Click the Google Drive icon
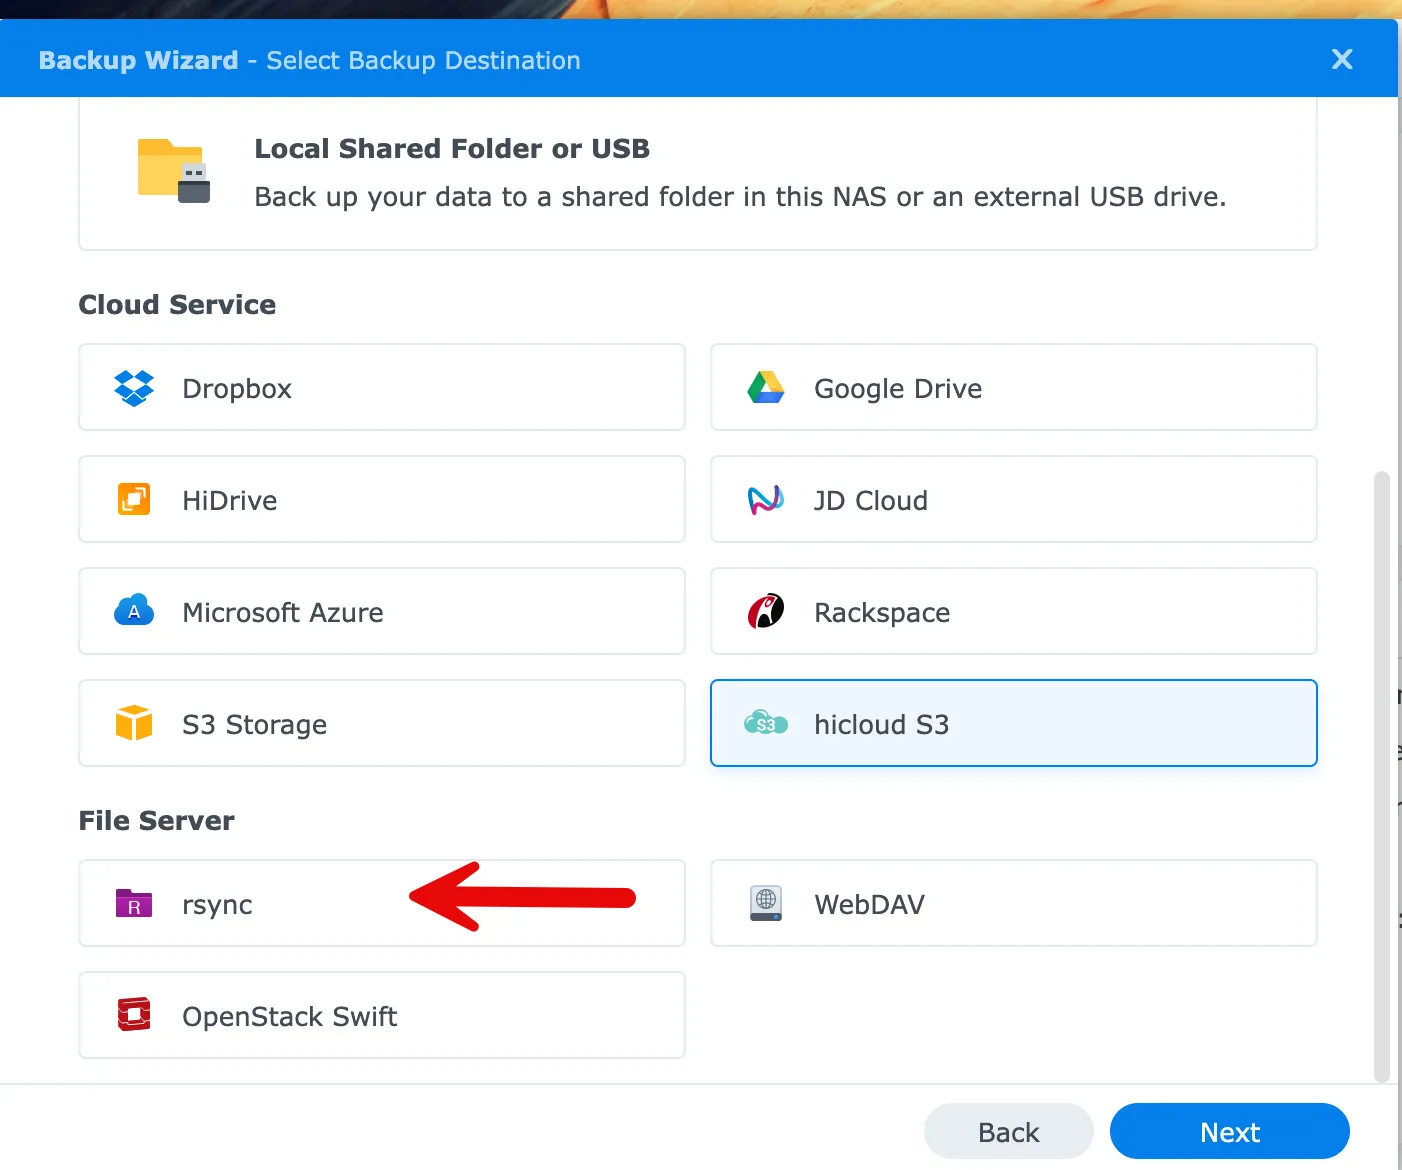 pos(766,388)
